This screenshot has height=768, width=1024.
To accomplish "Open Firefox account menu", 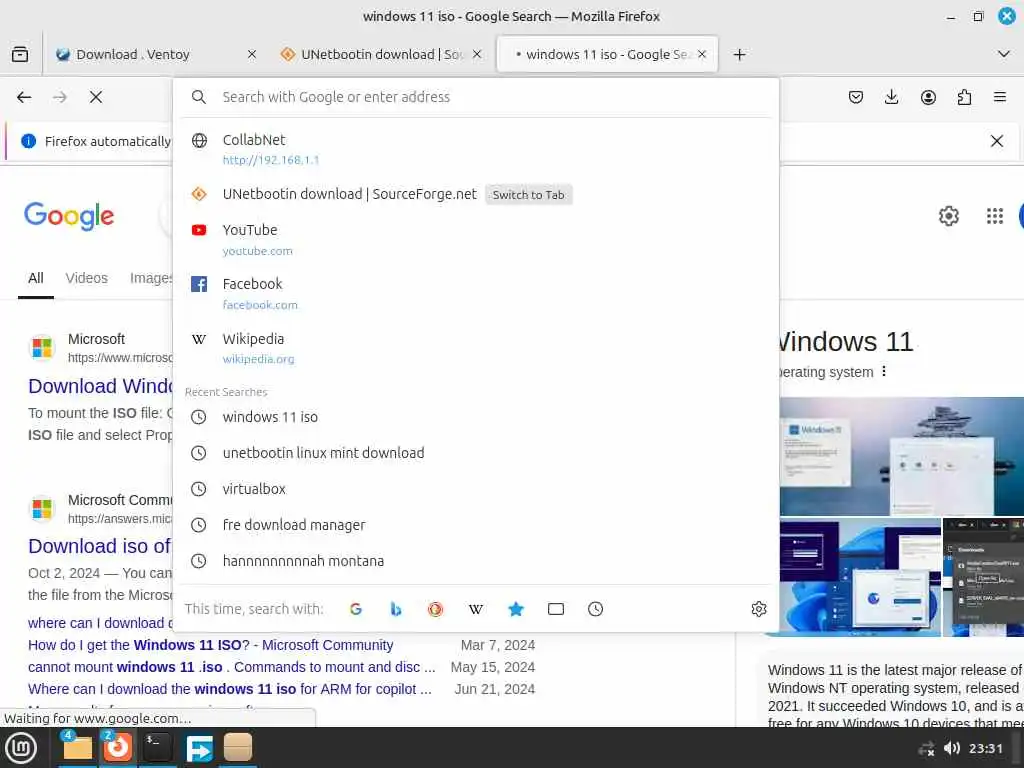I will point(928,97).
